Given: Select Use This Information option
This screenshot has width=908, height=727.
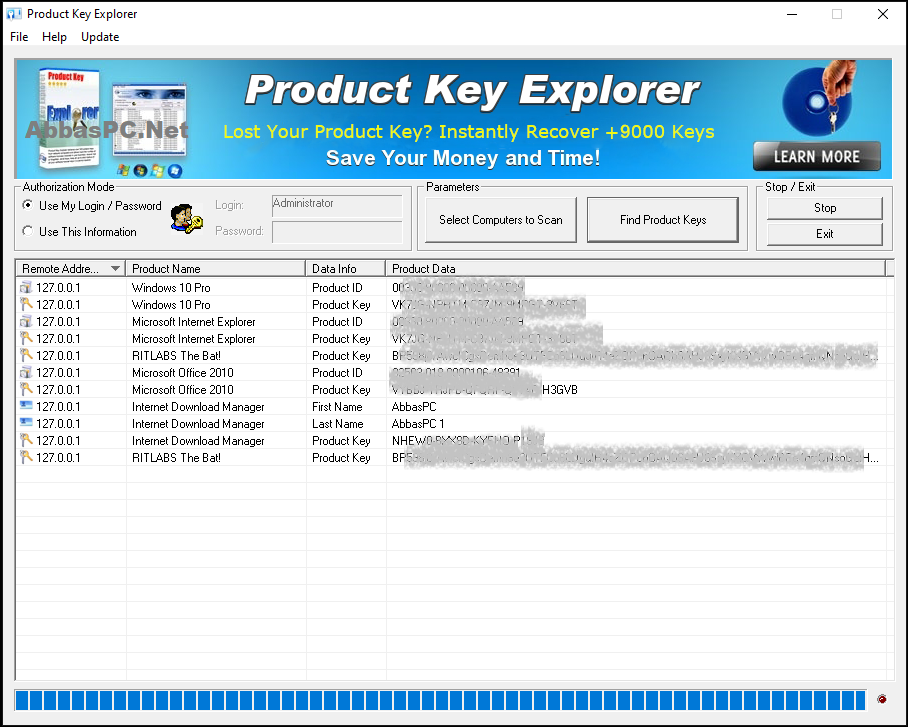Looking at the screenshot, I should (x=79, y=232).
